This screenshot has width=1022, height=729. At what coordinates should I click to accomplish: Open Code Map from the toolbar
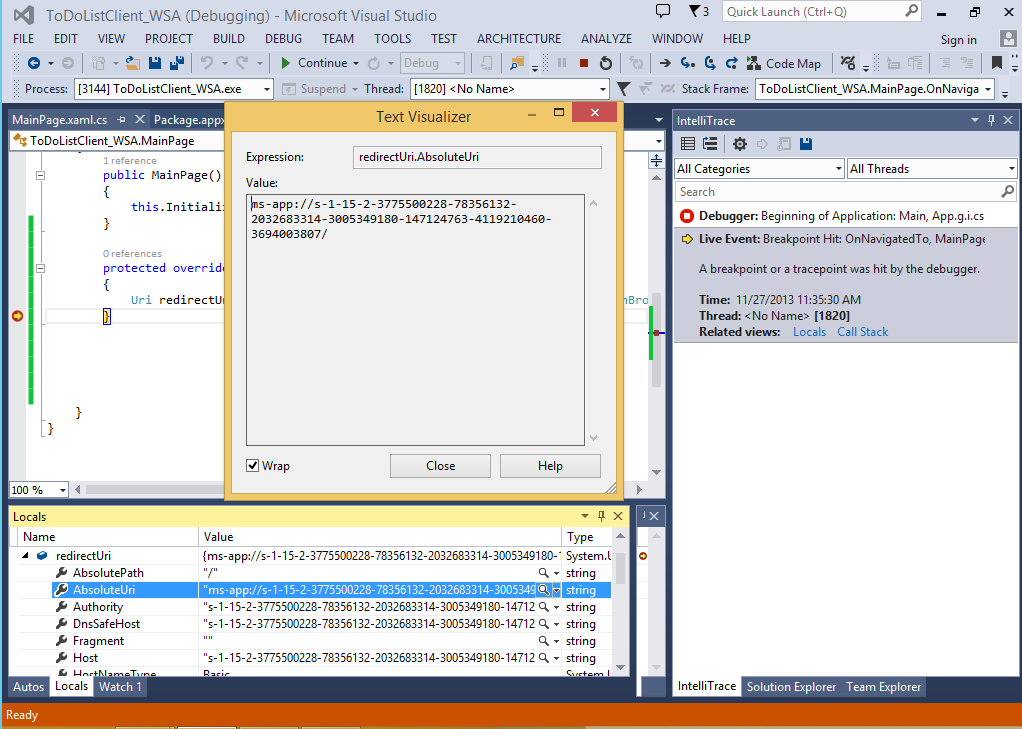click(x=784, y=63)
